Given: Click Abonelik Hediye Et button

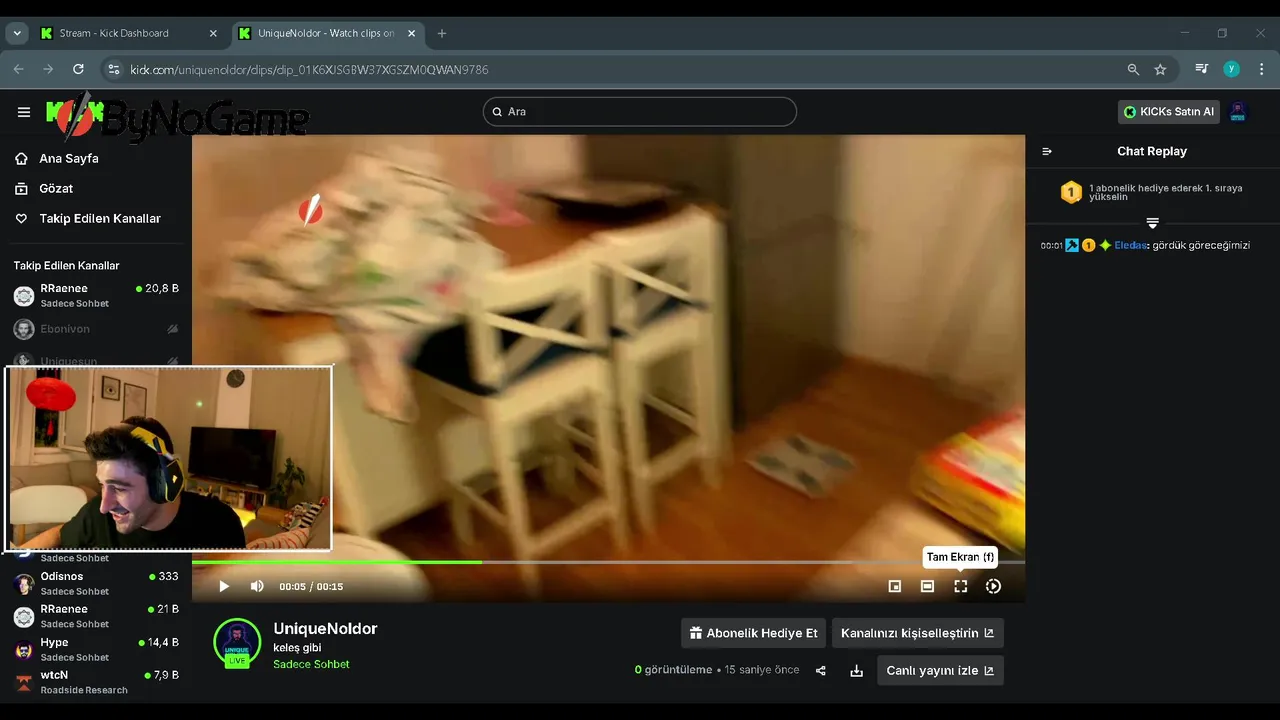Looking at the screenshot, I should 753,633.
